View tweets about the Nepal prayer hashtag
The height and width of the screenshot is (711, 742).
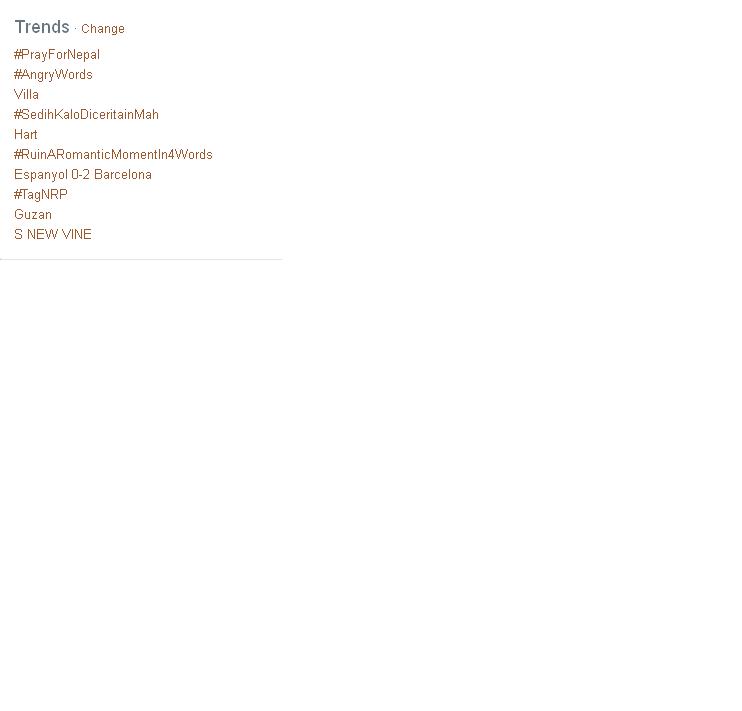click(57, 55)
